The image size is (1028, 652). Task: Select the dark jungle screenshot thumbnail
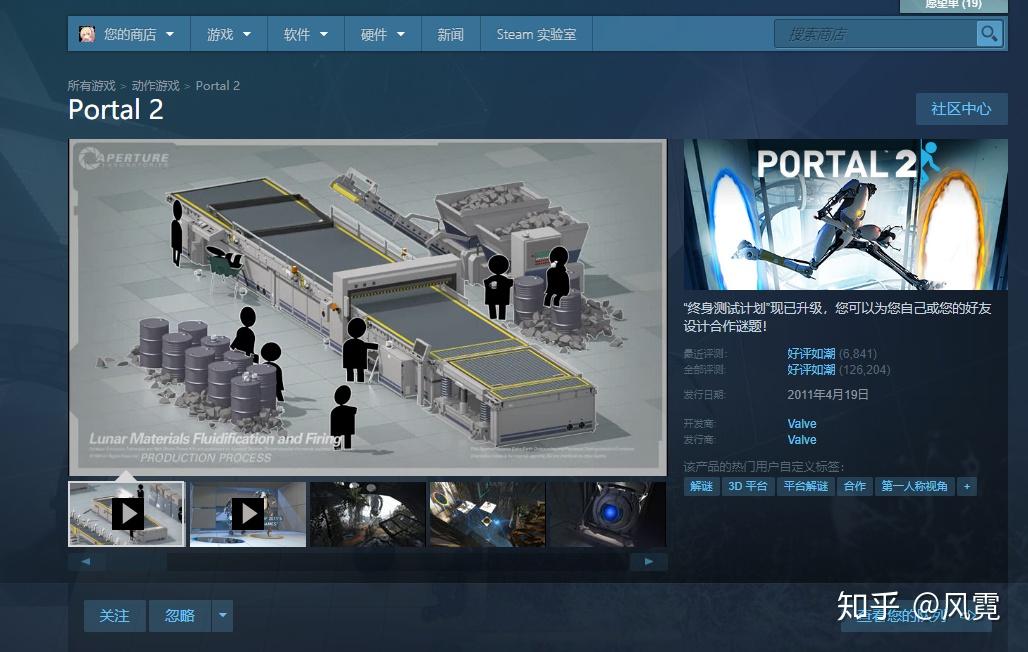pos(368,514)
